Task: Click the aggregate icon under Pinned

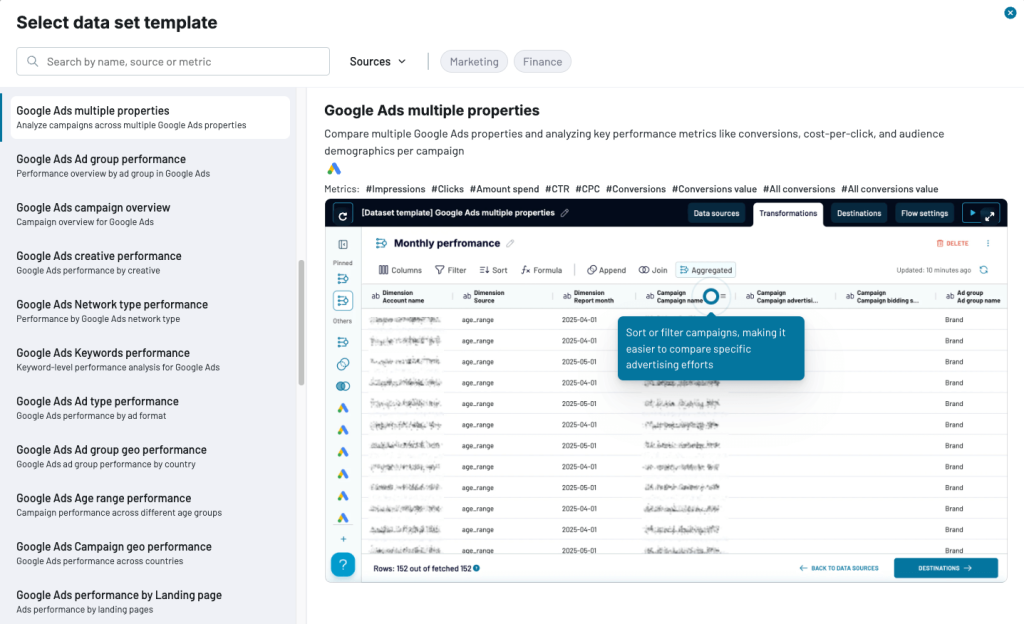Action: click(343, 279)
